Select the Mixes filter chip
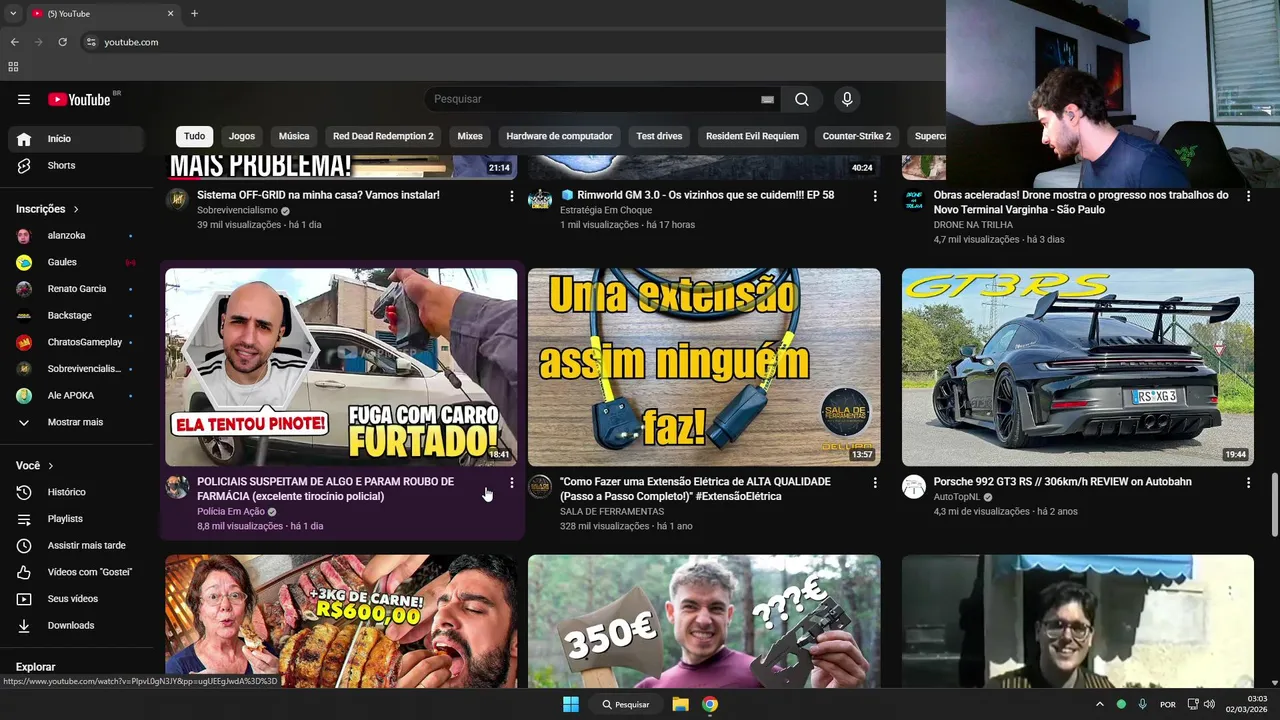1280x720 pixels. [x=470, y=136]
